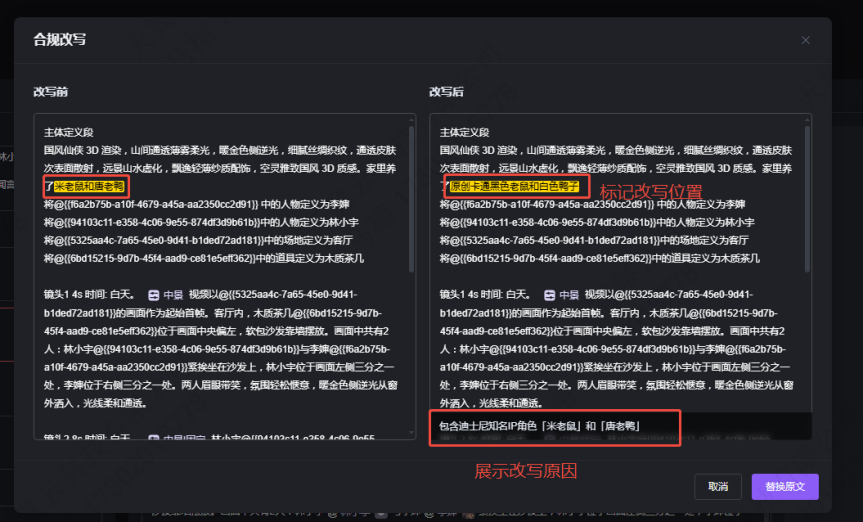Click the 中景 shot icon in 改写前 panel 镜头1
The image size is (863, 522).
click(x=154, y=295)
